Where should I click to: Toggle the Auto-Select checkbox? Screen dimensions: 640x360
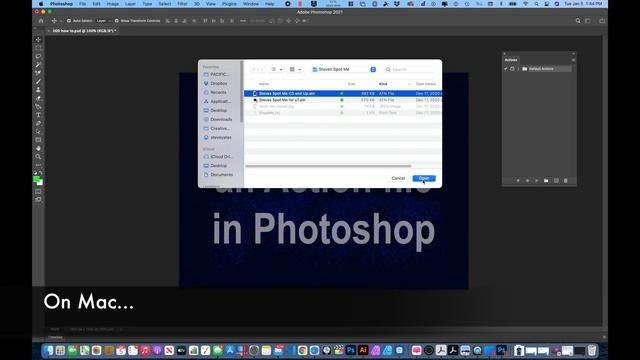point(69,21)
